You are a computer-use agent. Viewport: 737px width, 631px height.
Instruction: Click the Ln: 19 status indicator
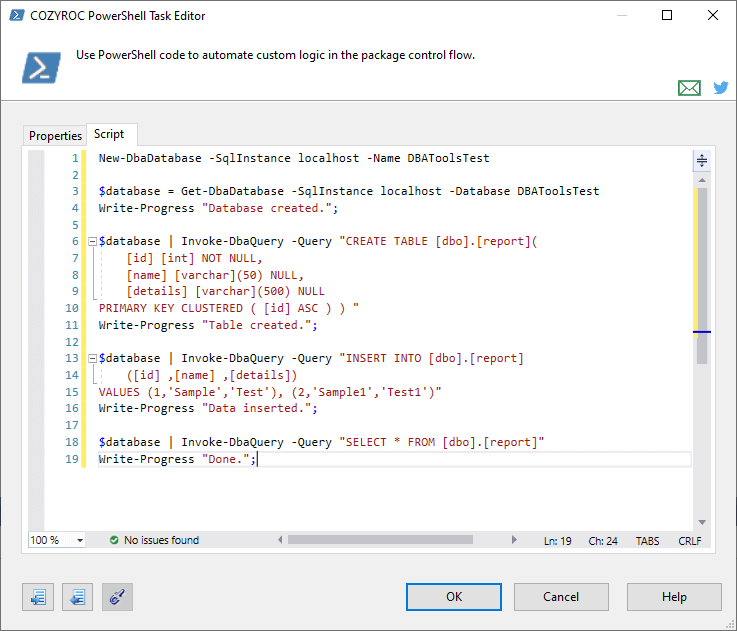point(557,541)
